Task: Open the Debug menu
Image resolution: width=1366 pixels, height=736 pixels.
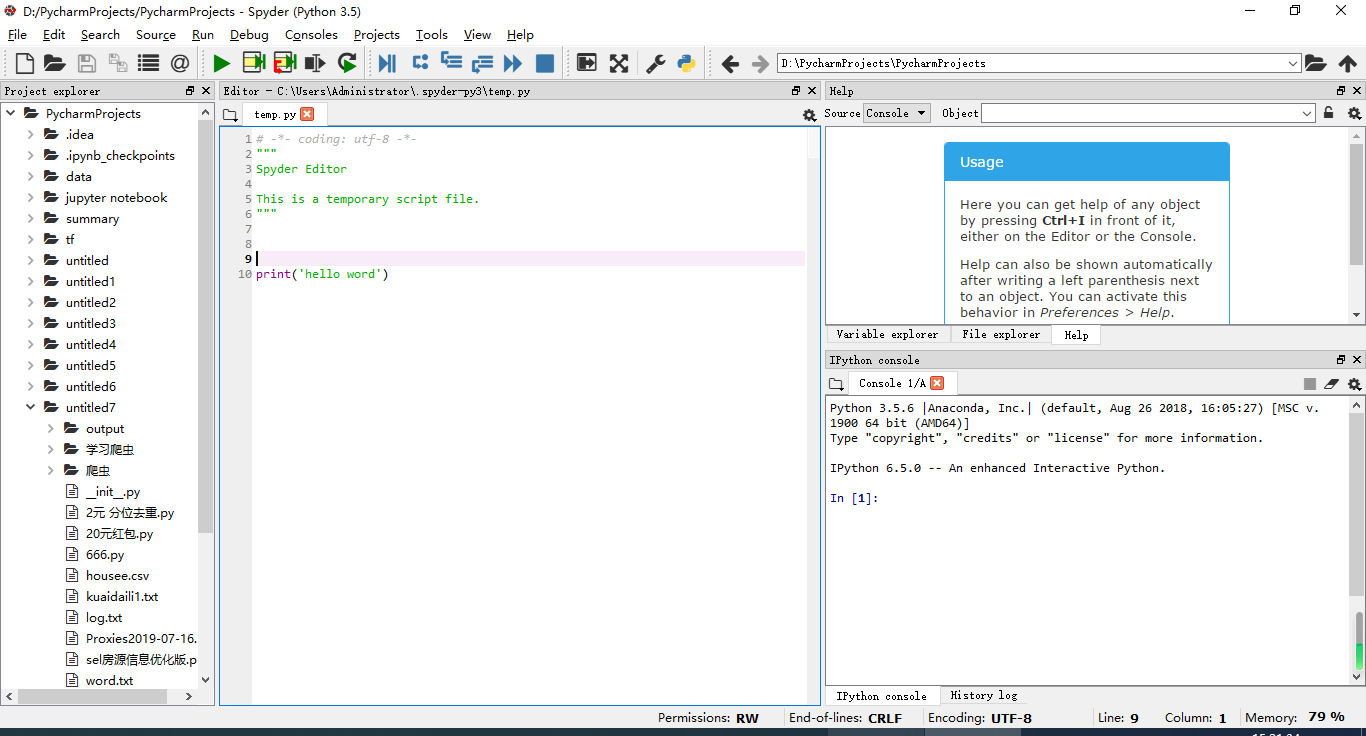Action: [x=249, y=34]
